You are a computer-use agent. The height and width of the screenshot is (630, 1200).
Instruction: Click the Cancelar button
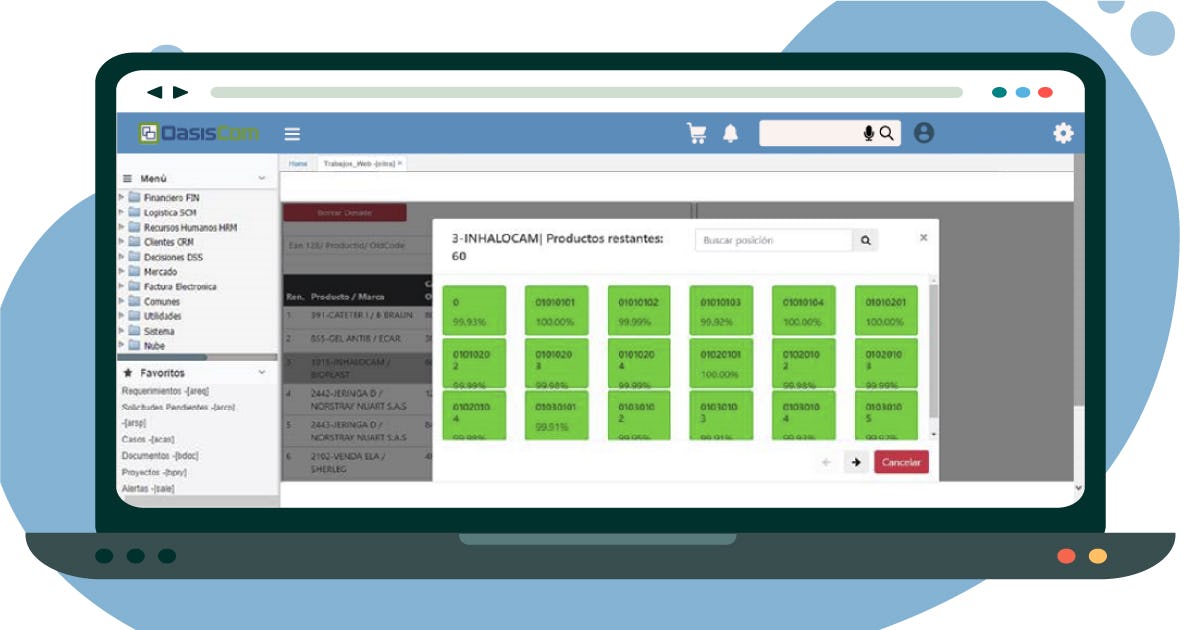click(901, 462)
